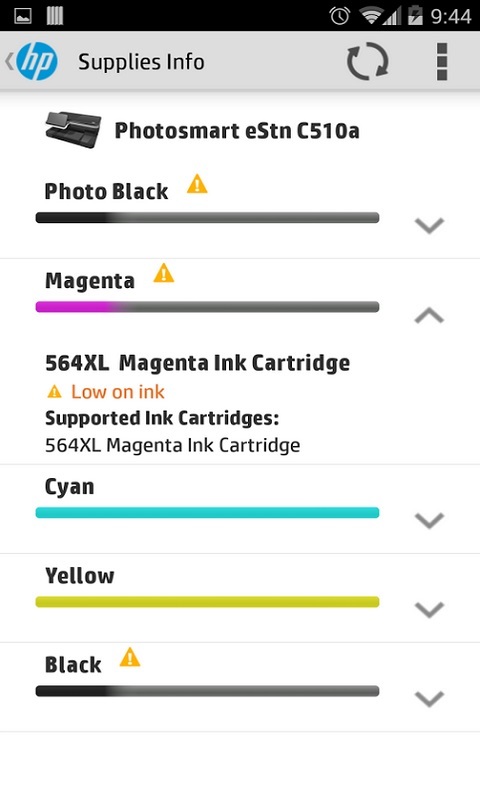
Task: Open the three-dot overflow menu
Action: pos(442,62)
